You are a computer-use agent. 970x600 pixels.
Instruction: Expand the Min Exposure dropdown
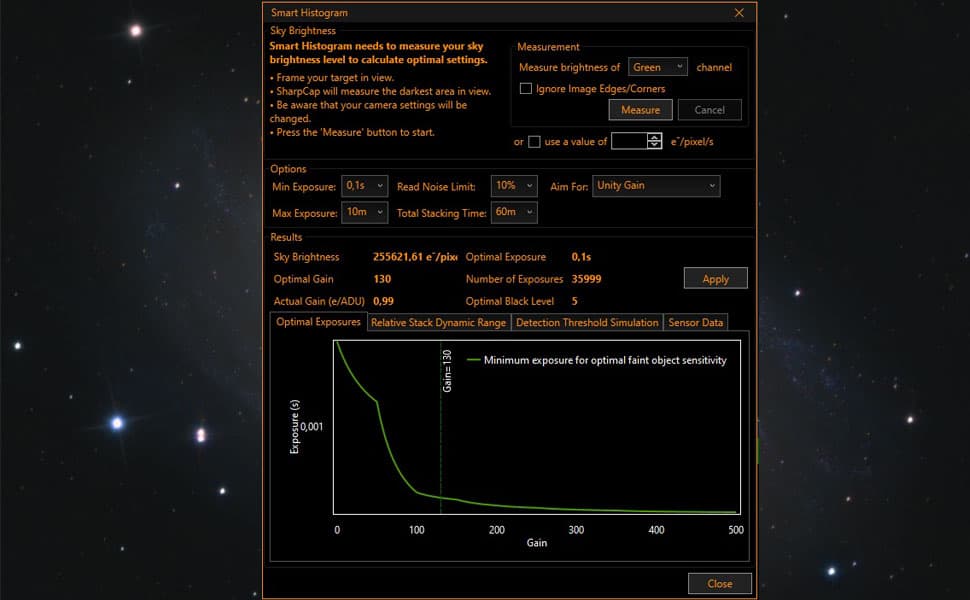click(x=364, y=186)
